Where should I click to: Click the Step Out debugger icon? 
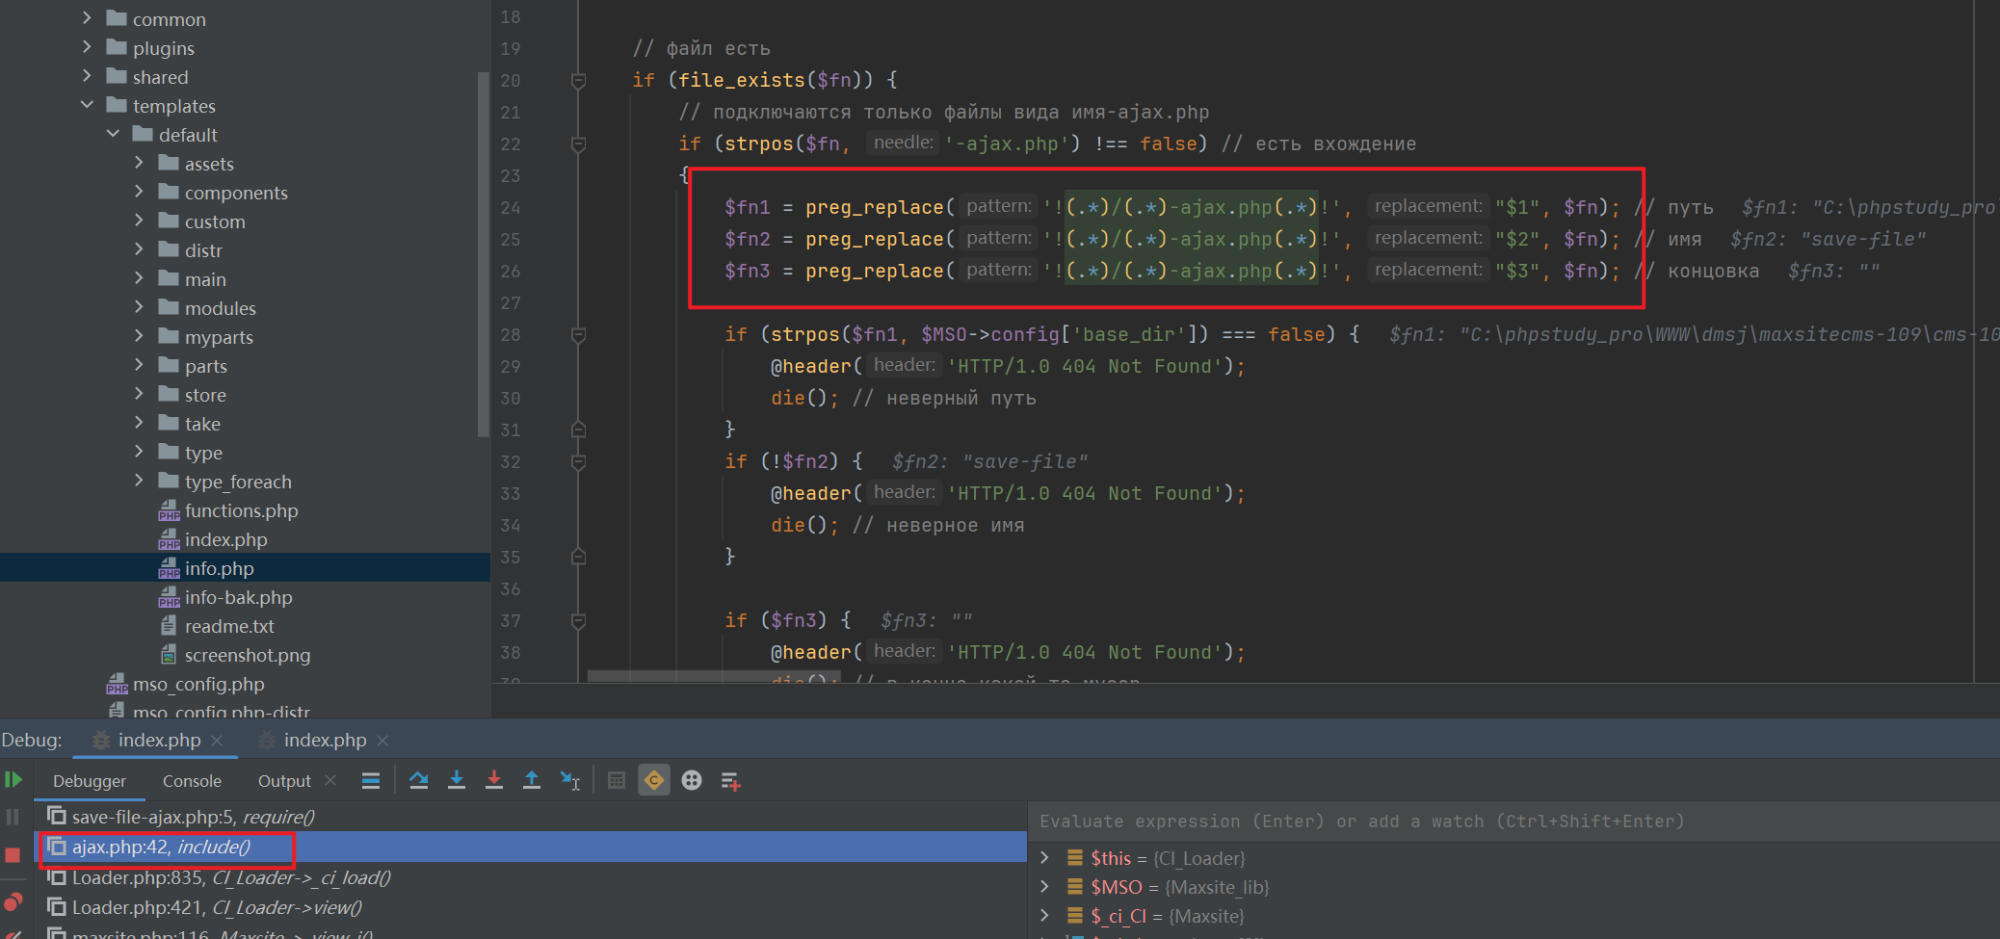click(x=532, y=780)
